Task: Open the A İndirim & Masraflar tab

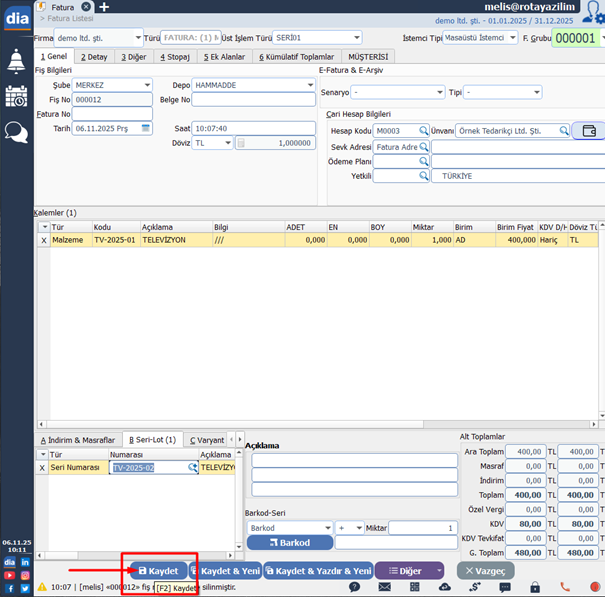Action: point(78,439)
